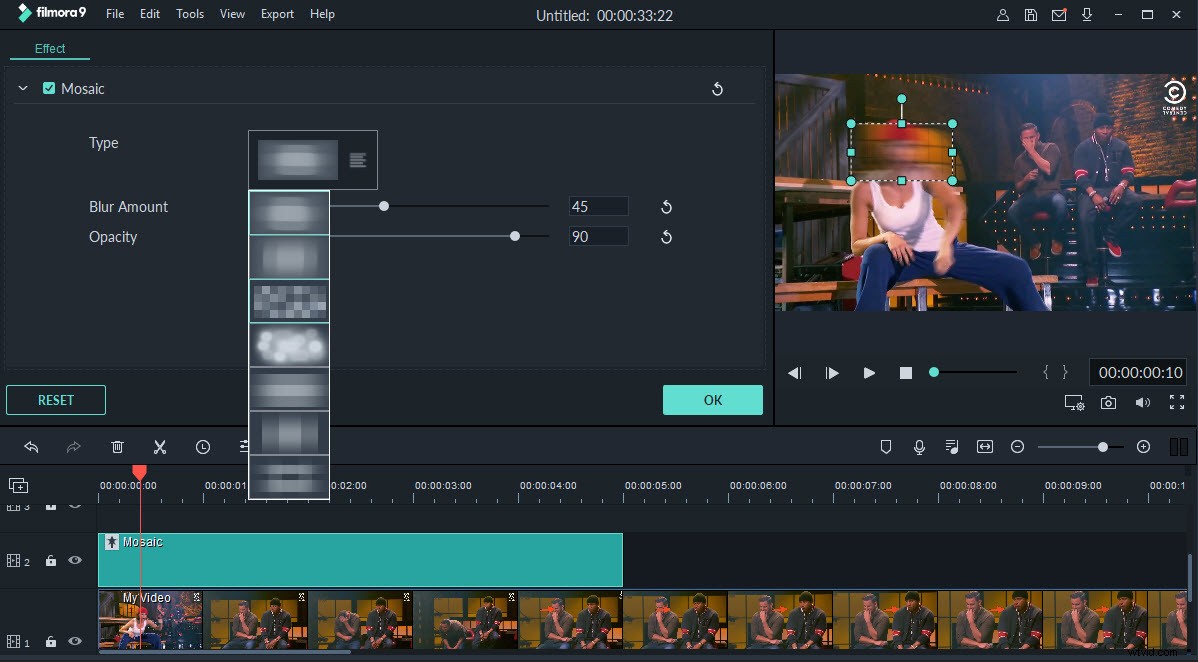Collapse the Mosaic settings chevron
The height and width of the screenshot is (662, 1198).
tap(23, 88)
